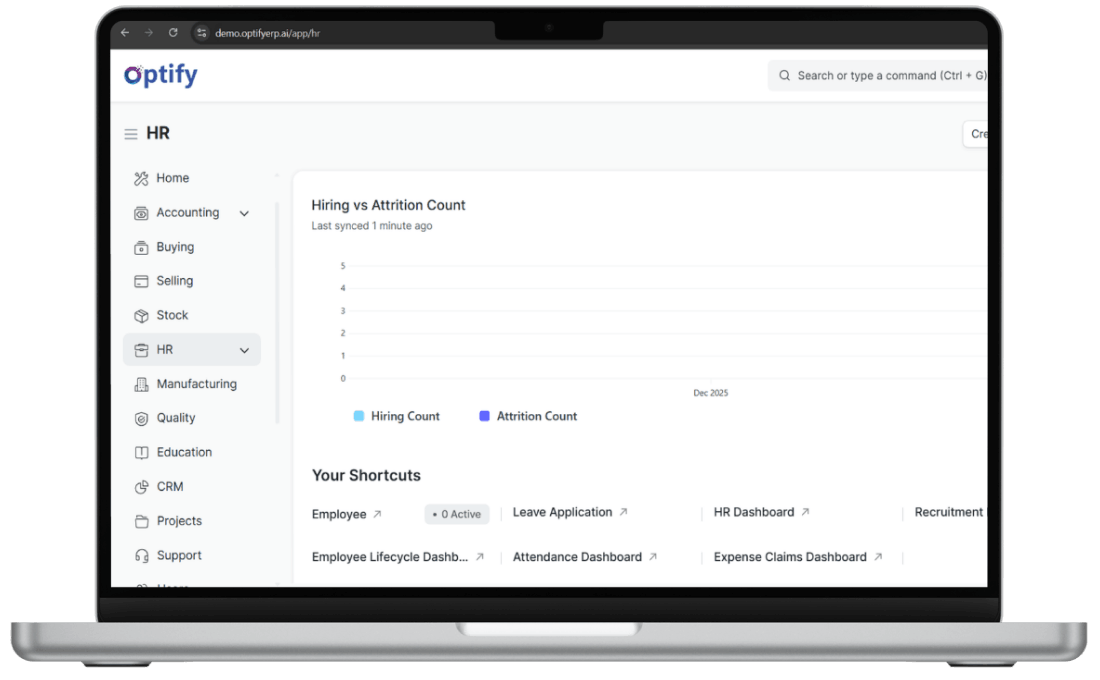Screen dimensions: 1100x680
Task: Expand the Accounting submenu chevron
Action: [244, 213]
